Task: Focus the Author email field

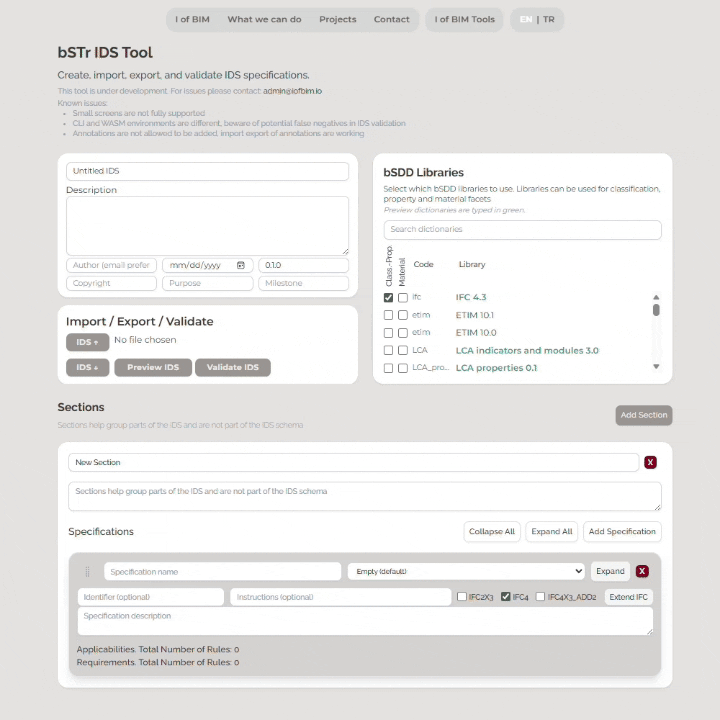Action: coord(112,265)
